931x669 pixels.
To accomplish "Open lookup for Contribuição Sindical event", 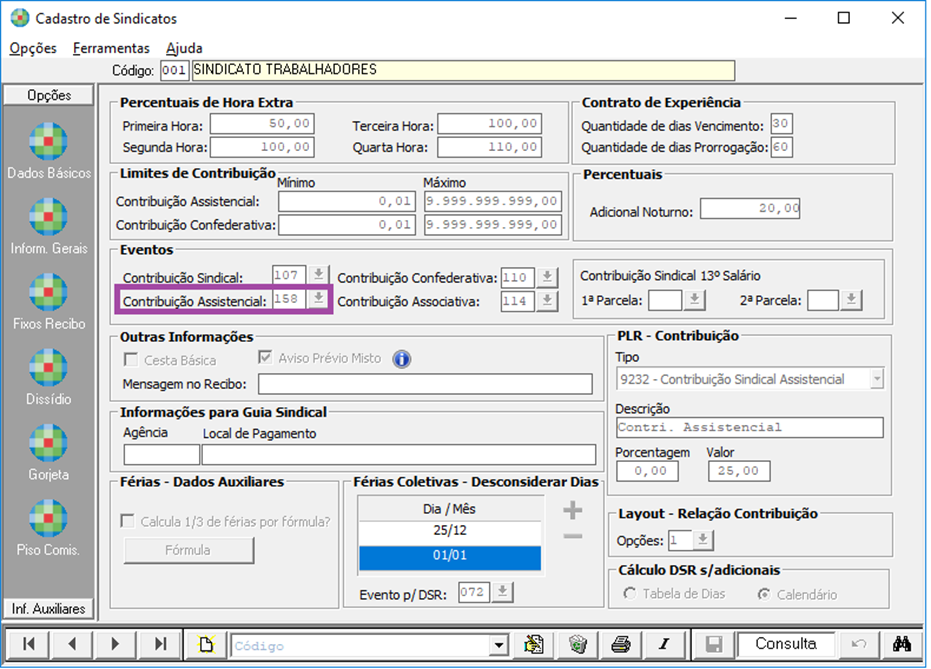I will pyautogui.click(x=318, y=275).
